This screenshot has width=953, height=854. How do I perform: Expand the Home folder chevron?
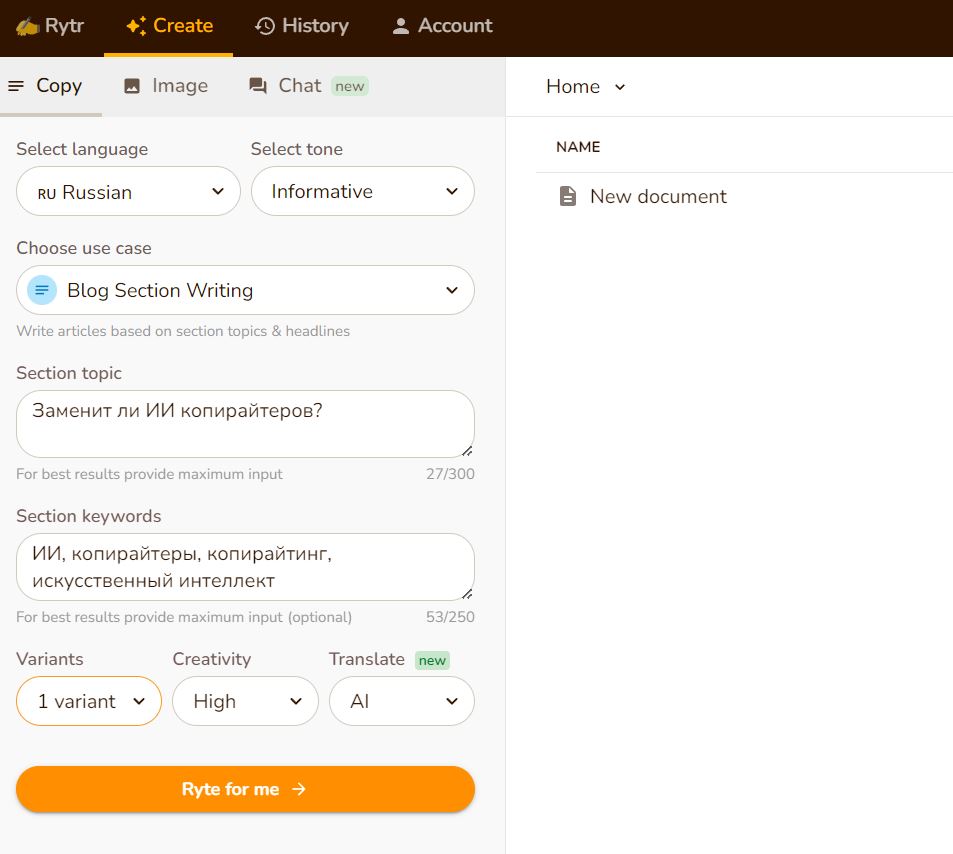click(x=620, y=87)
